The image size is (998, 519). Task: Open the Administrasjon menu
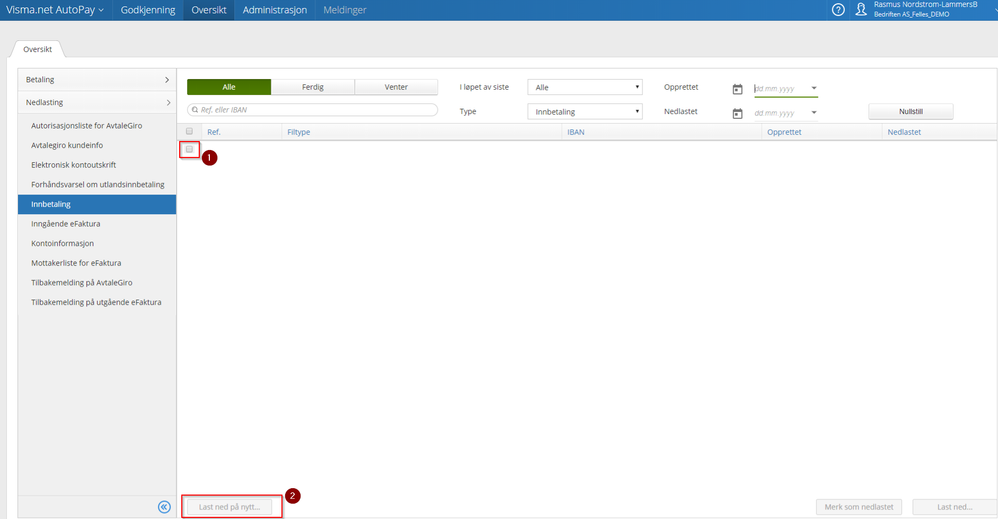(274, 10)
